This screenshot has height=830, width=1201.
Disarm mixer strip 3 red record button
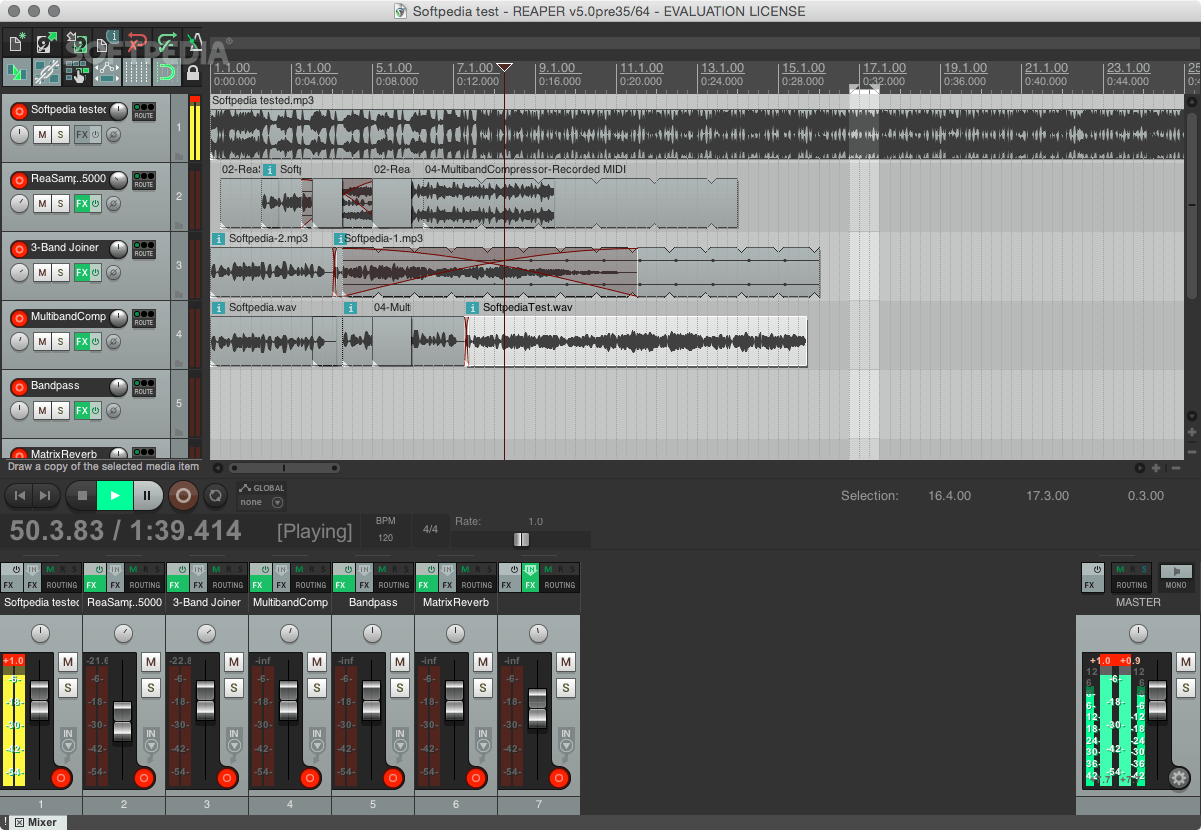click(226, 778)
